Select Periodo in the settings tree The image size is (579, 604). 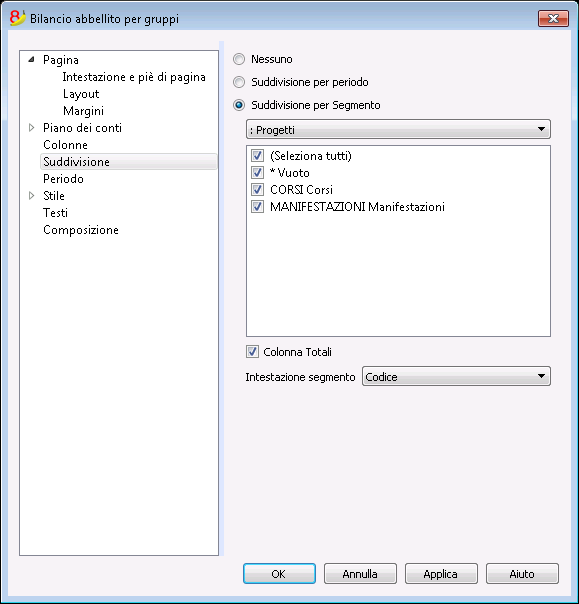(x=63, y=179)
